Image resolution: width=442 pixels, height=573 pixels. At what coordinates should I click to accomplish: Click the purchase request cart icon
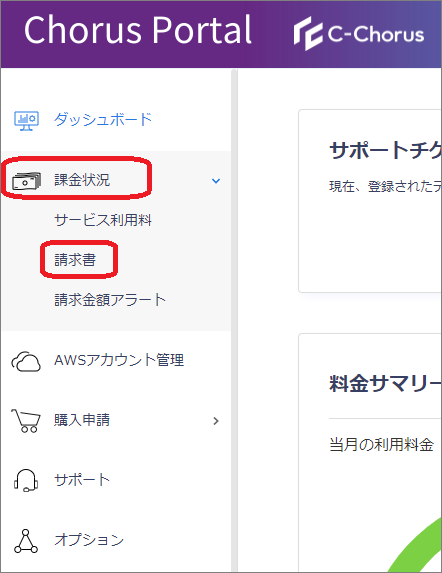click(x=26, y=421)
